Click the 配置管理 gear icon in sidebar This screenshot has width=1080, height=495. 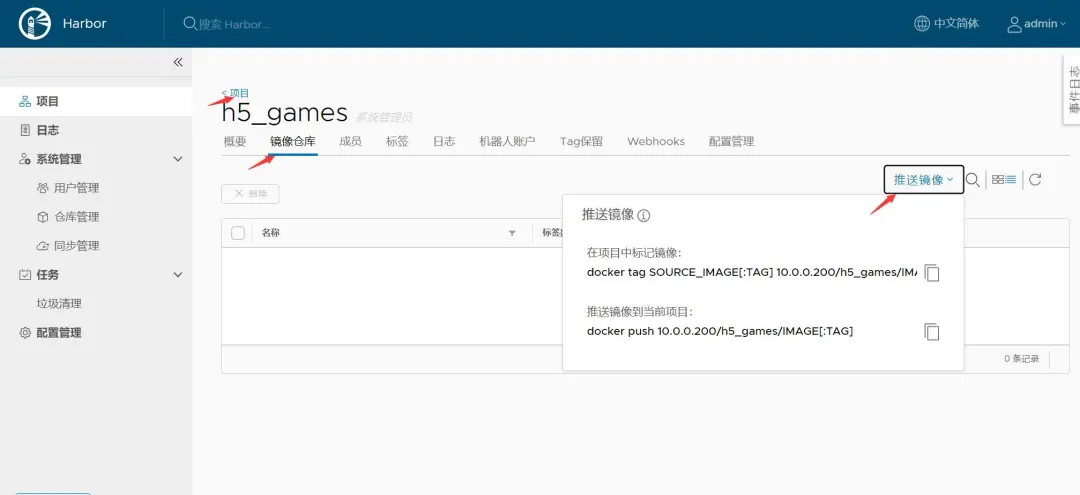pos(25,333)
